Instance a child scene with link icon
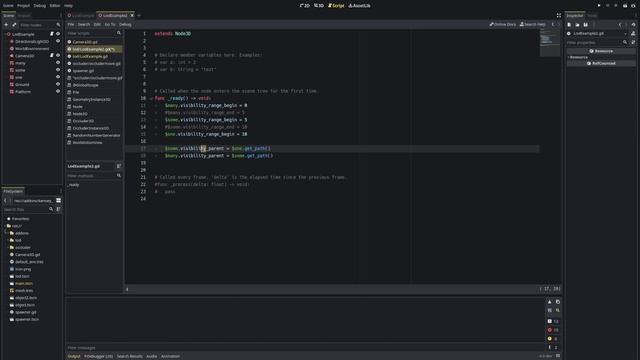The width and height of the screenshot is (640, 360). 14,25
